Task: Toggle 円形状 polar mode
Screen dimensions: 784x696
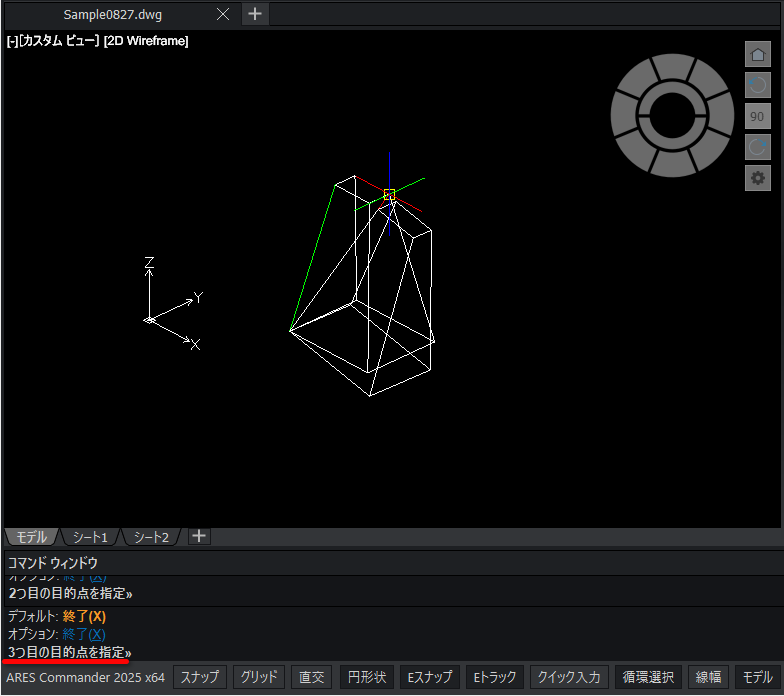Action: [x=367, y=677]
